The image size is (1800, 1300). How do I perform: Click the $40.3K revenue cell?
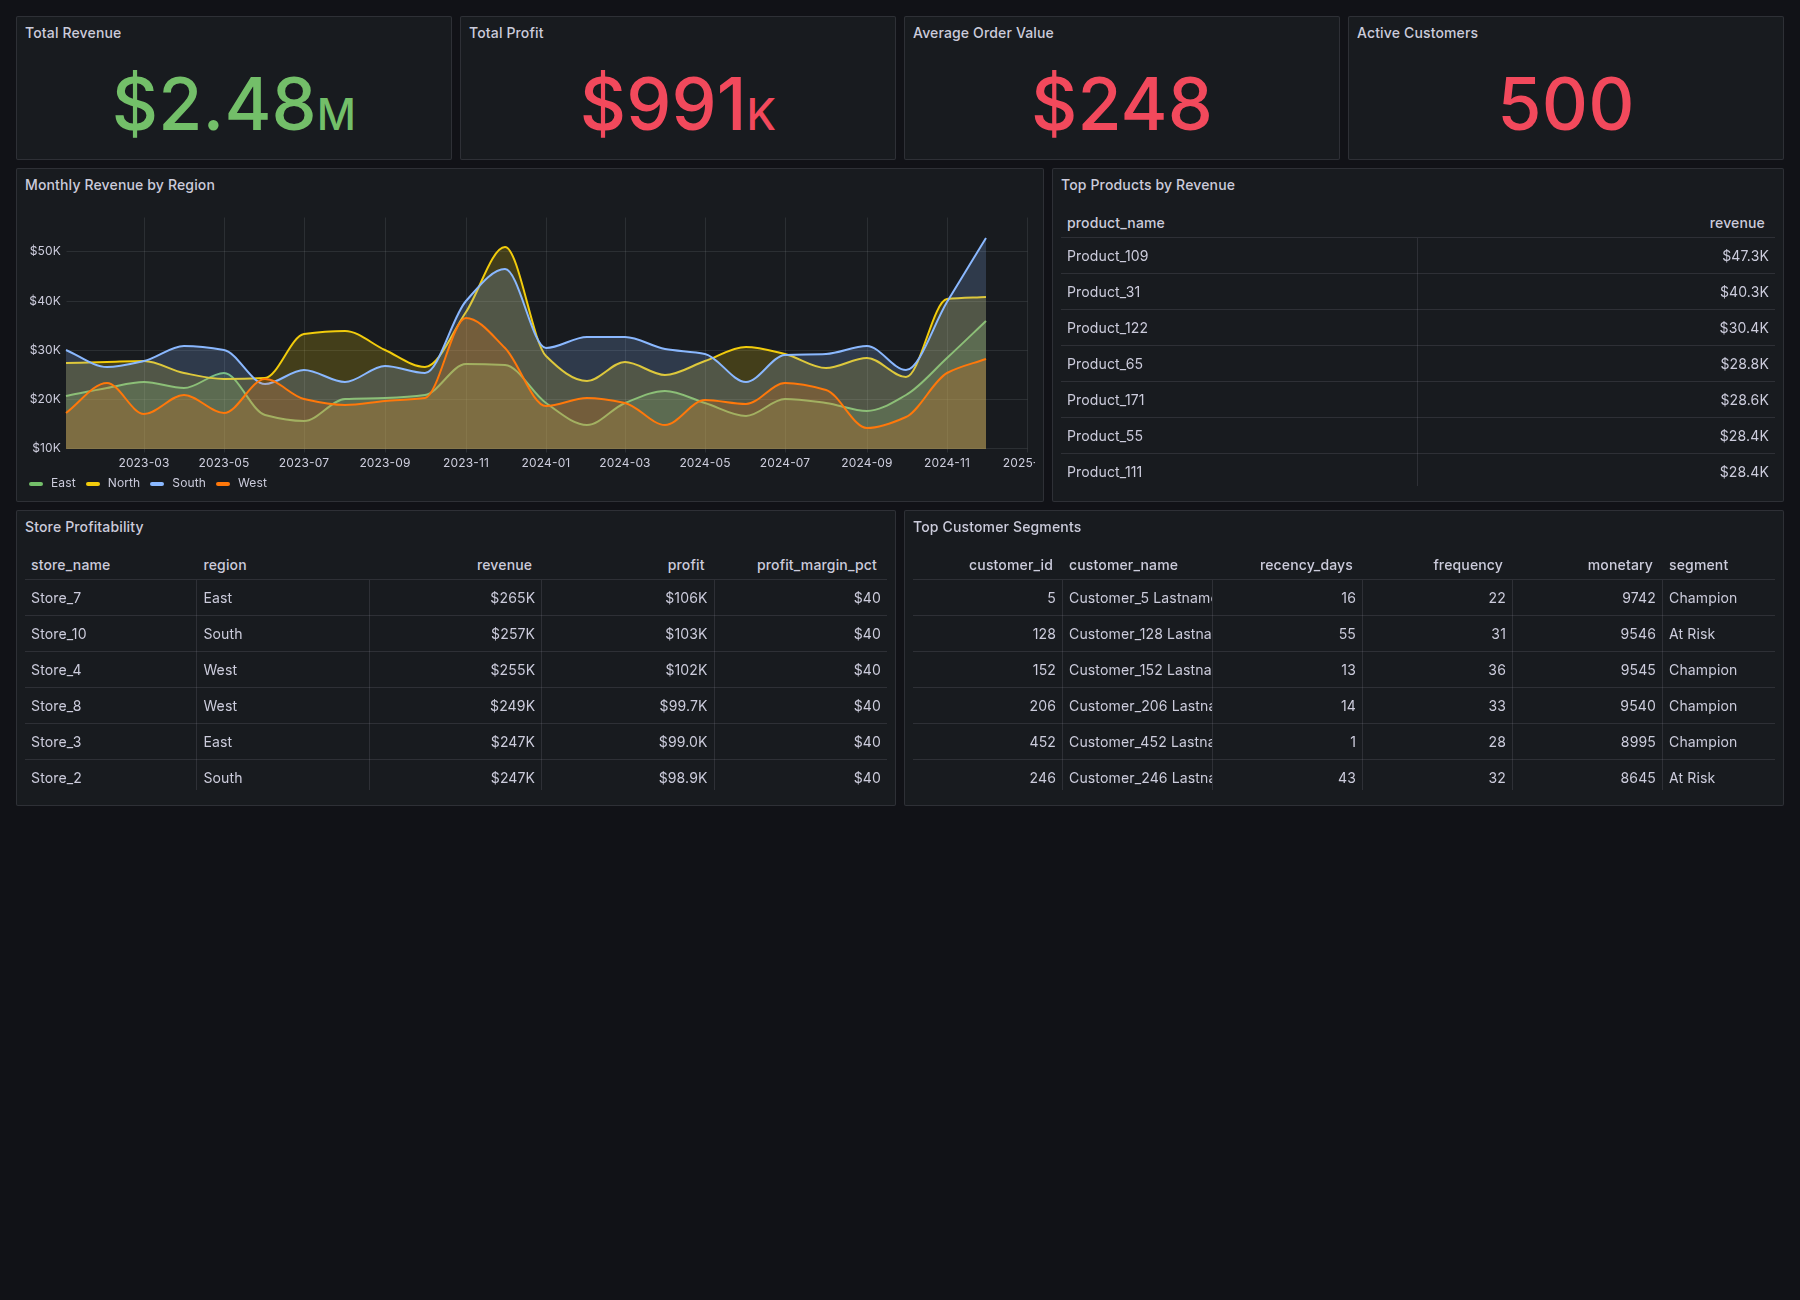click(1596, 292)
